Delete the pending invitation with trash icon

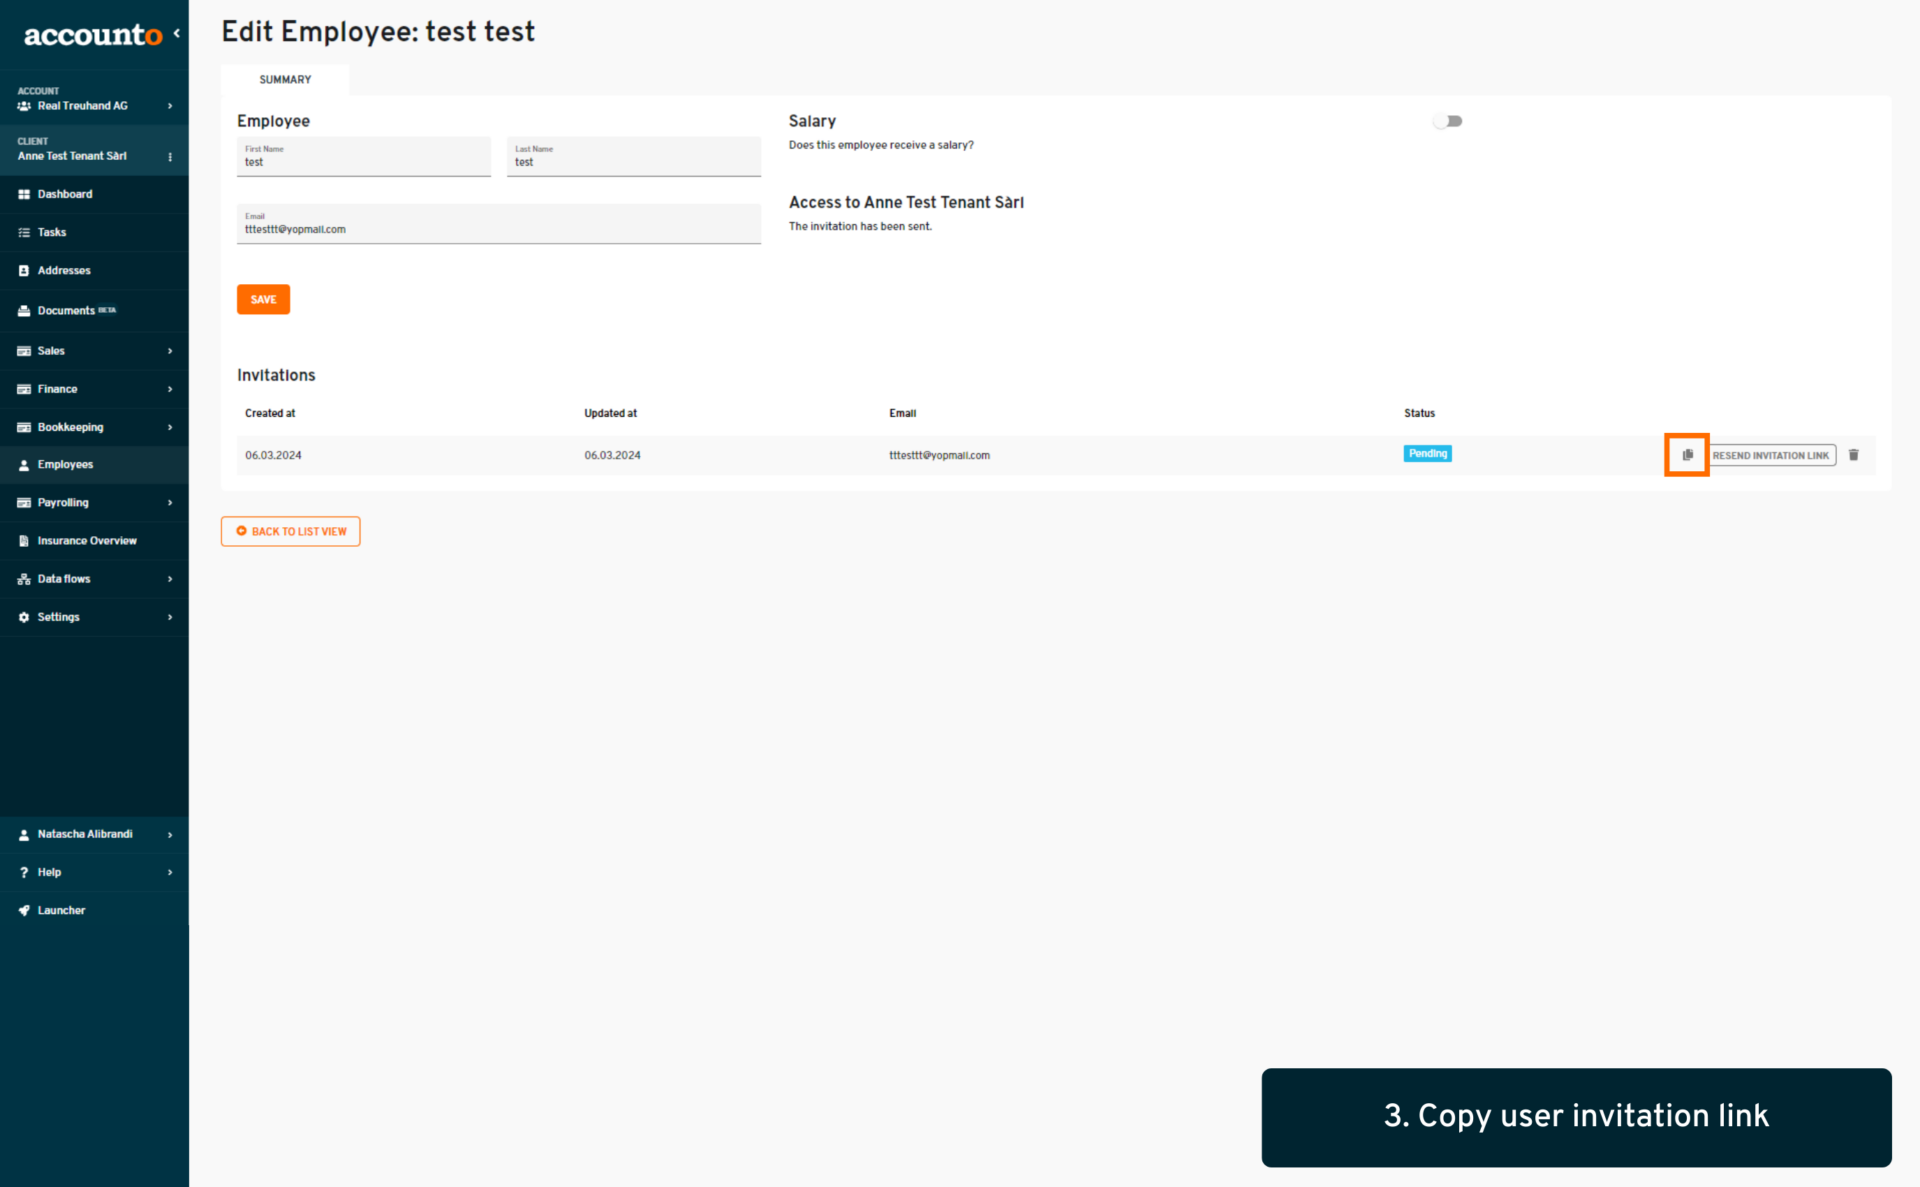coord(1853,455)
